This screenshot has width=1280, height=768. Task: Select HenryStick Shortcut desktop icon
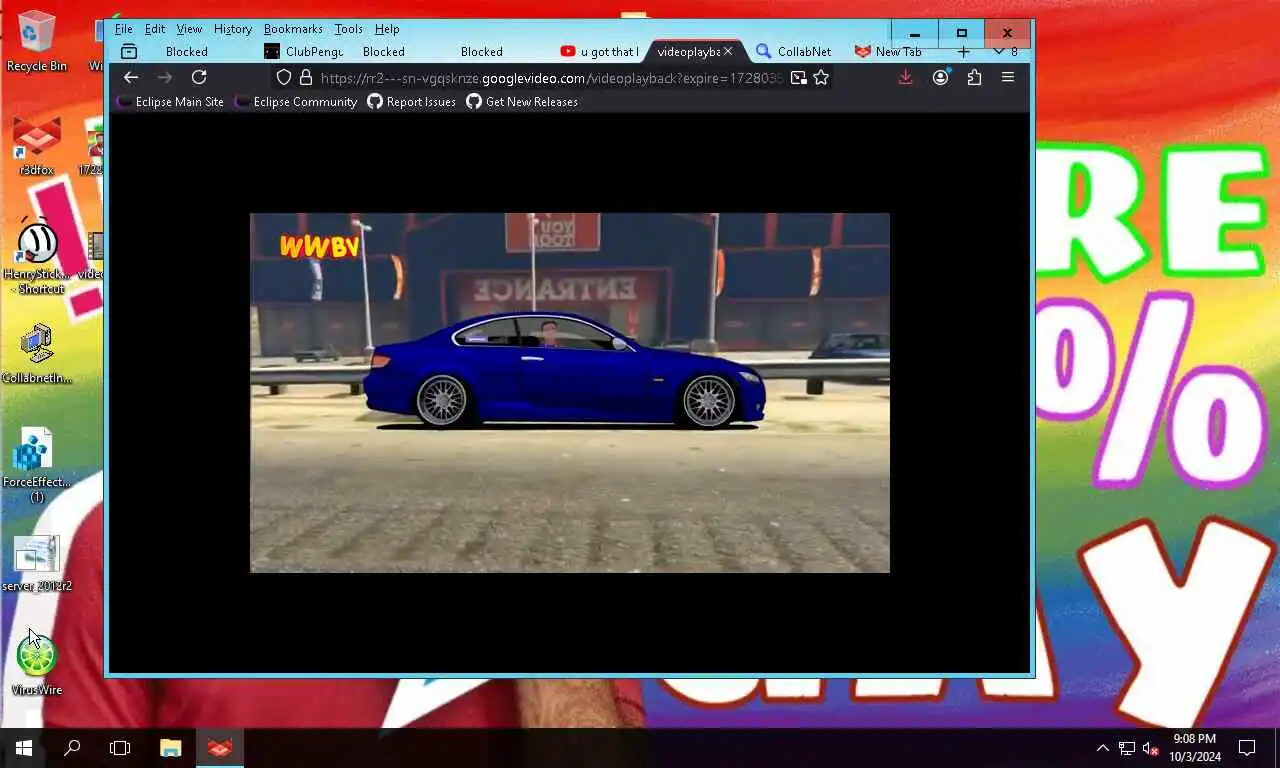pos(37,256)
